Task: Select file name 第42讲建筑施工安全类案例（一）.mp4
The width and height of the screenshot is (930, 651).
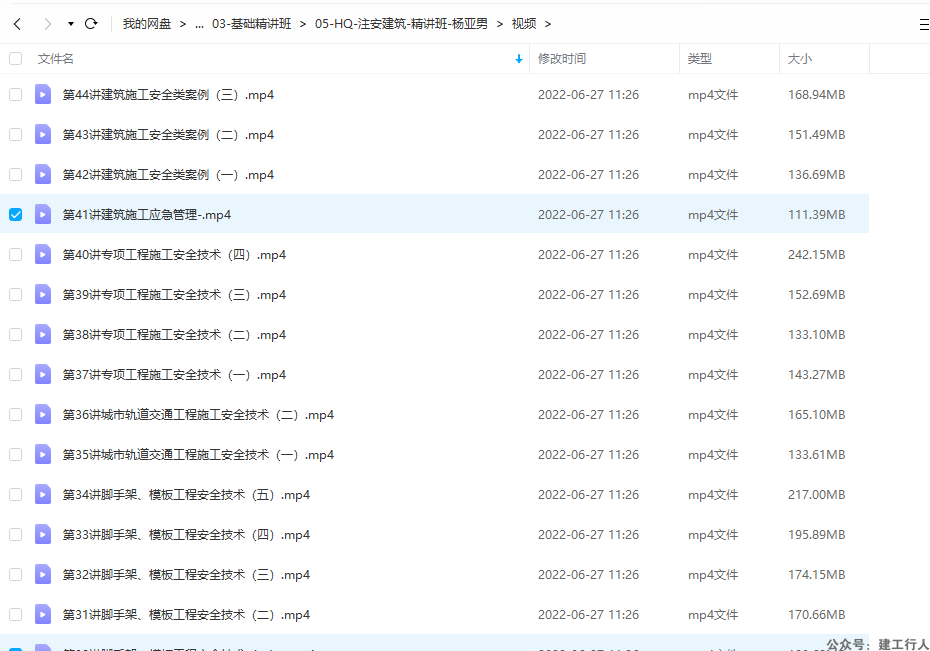Action: point(168,175)
